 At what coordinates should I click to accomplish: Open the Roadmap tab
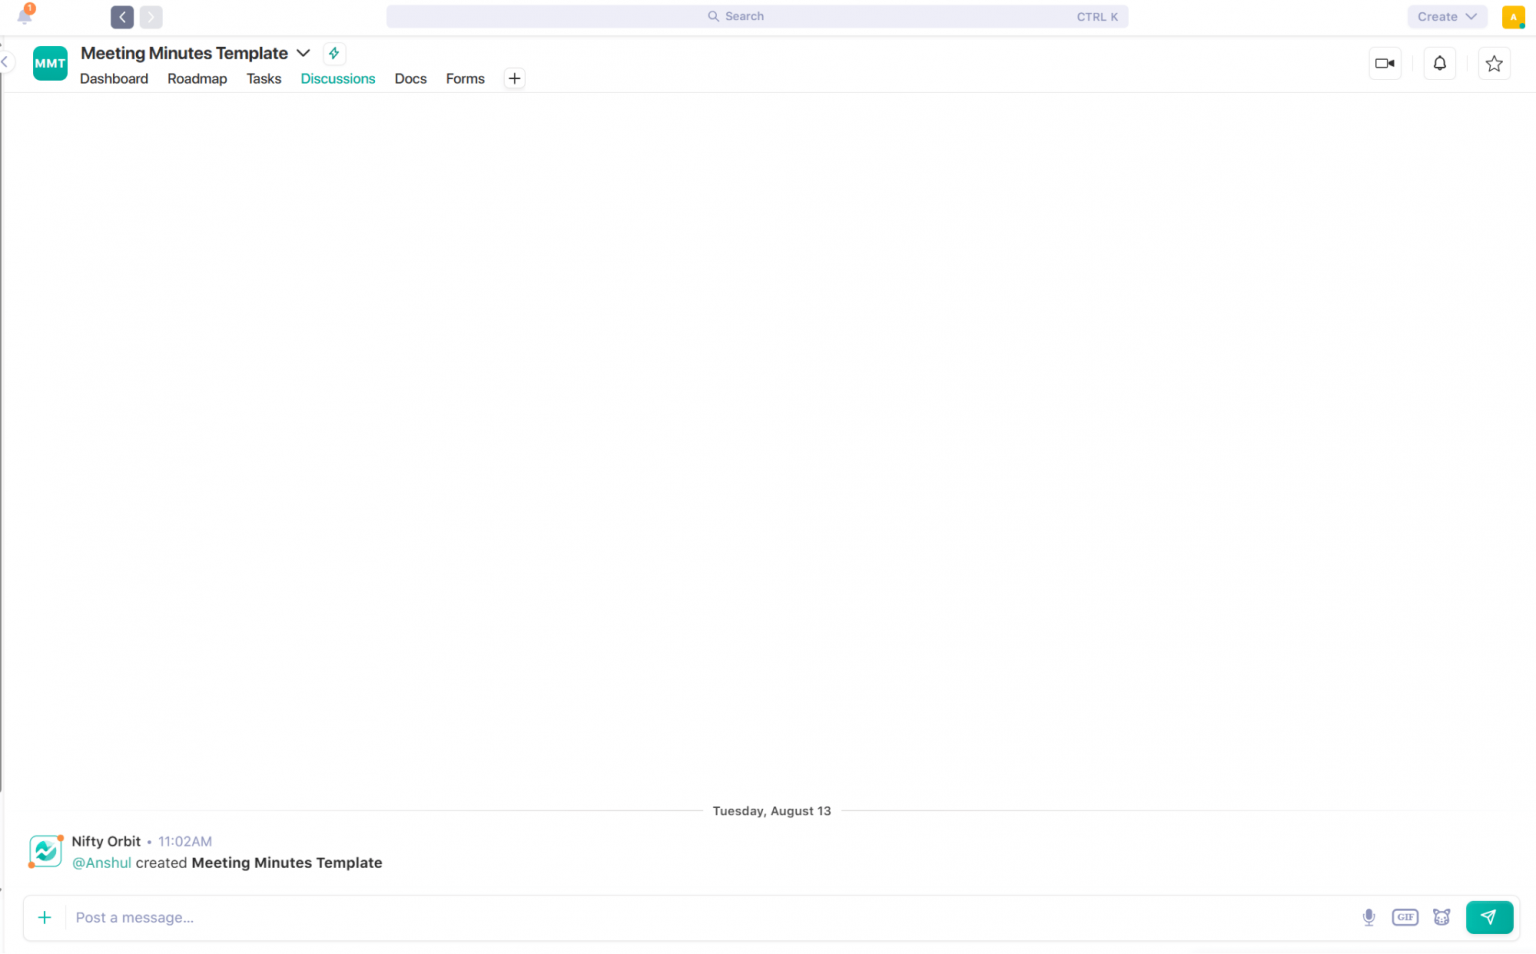pyautogui.click(x=197, y=79)
